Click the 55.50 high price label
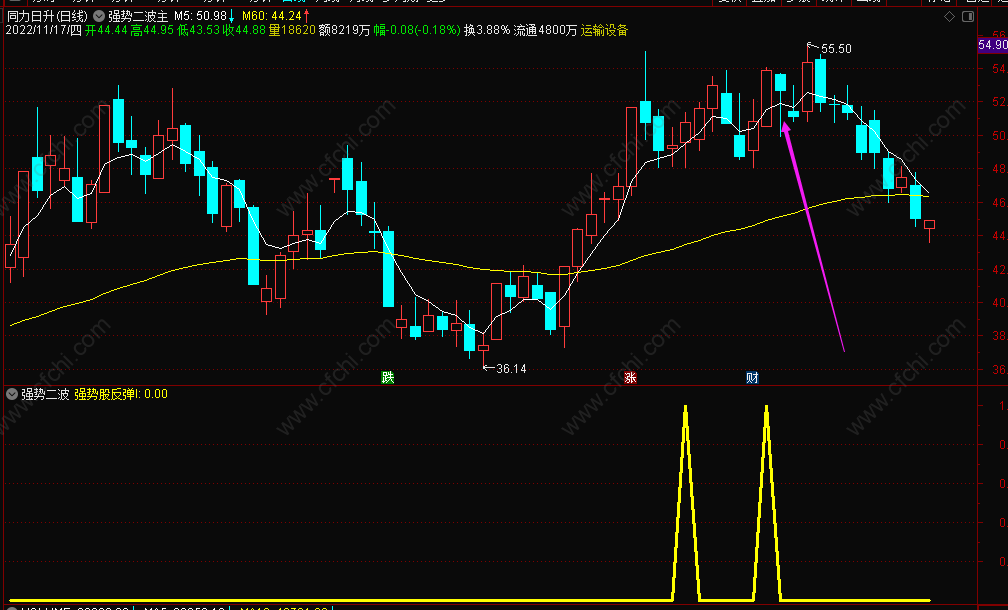Viewport: 1008px width, 610px height. (x=836, y=49)
